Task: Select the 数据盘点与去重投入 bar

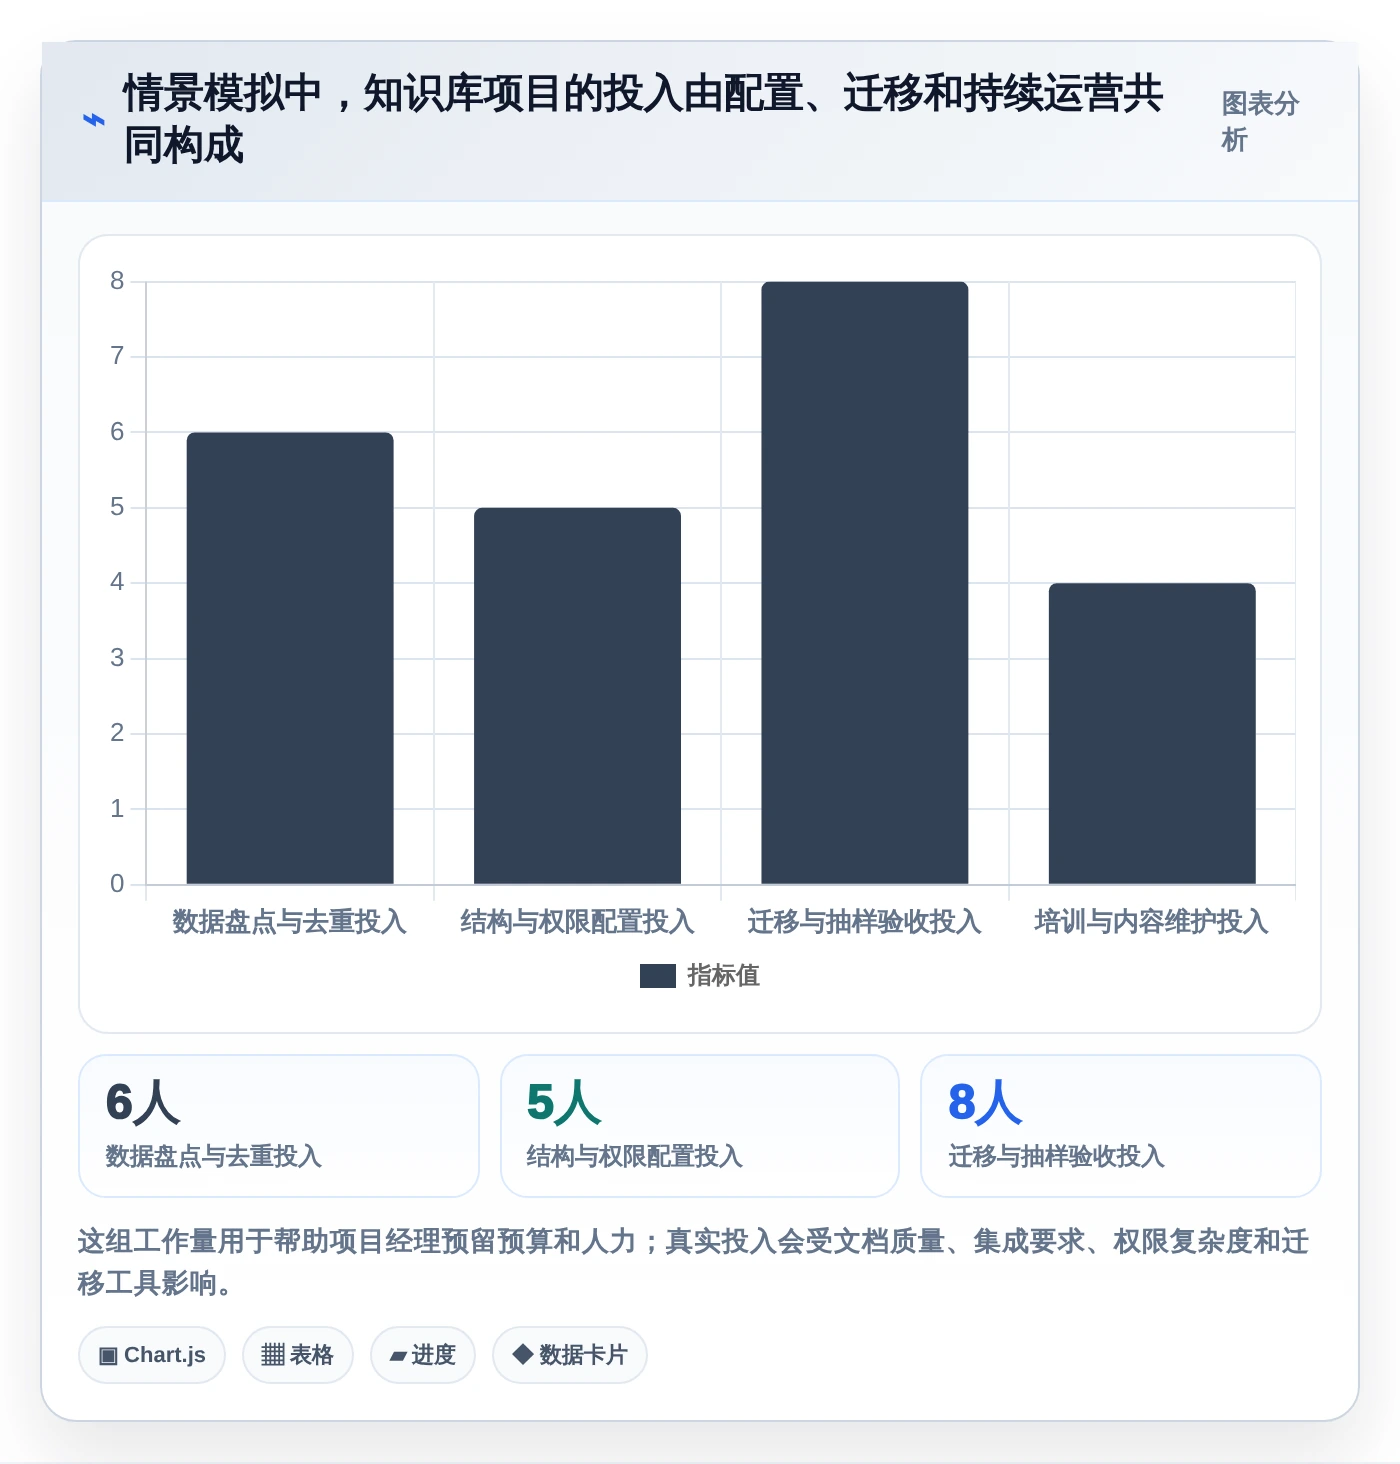Action: pyautogui.click(x=290, y=658)
